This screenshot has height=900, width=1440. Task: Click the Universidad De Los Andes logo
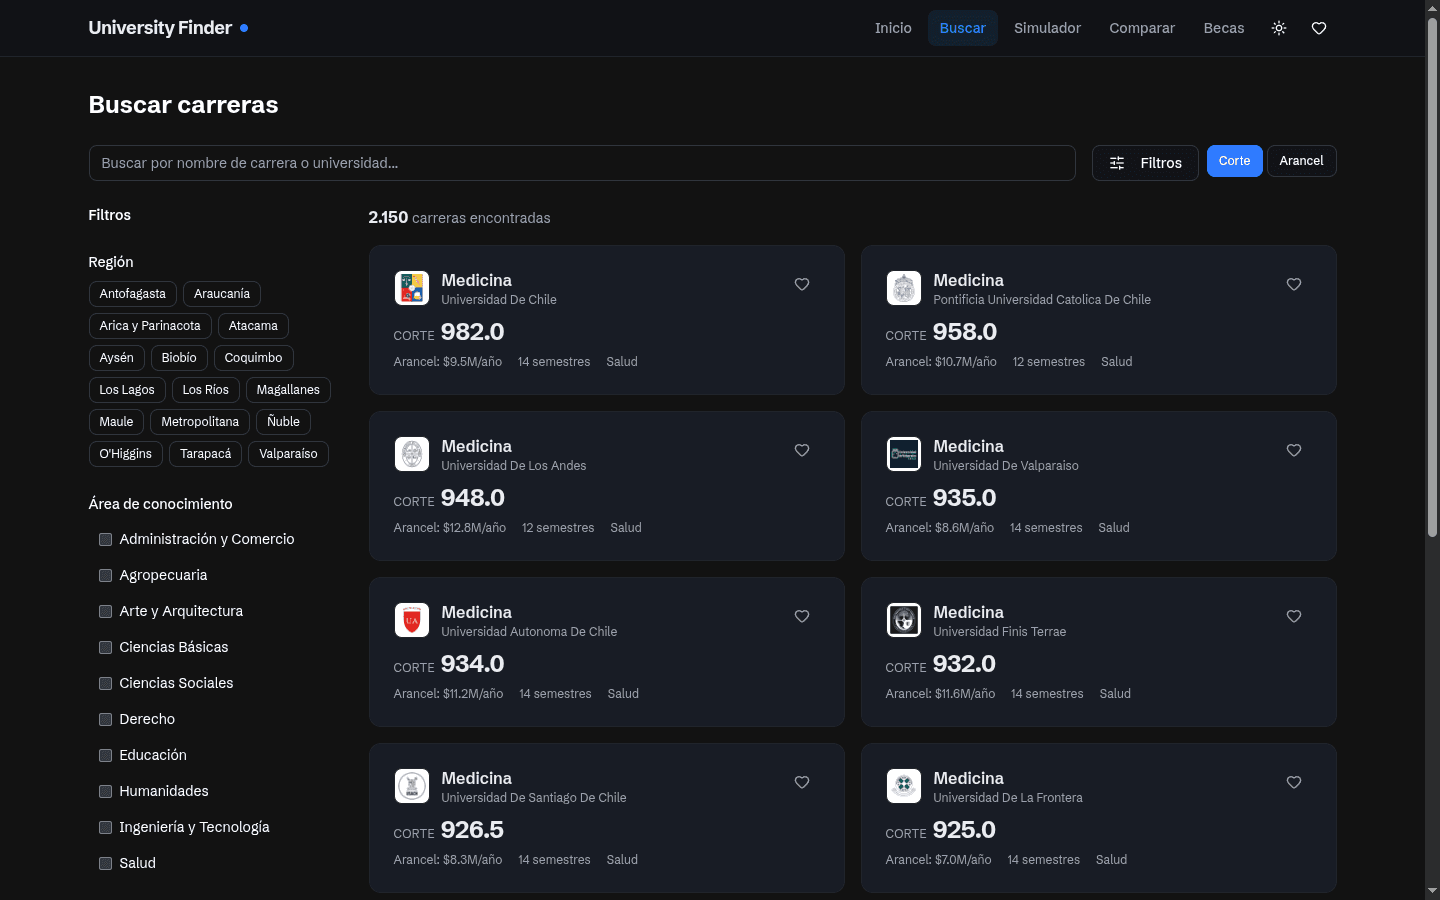[412, 454]
